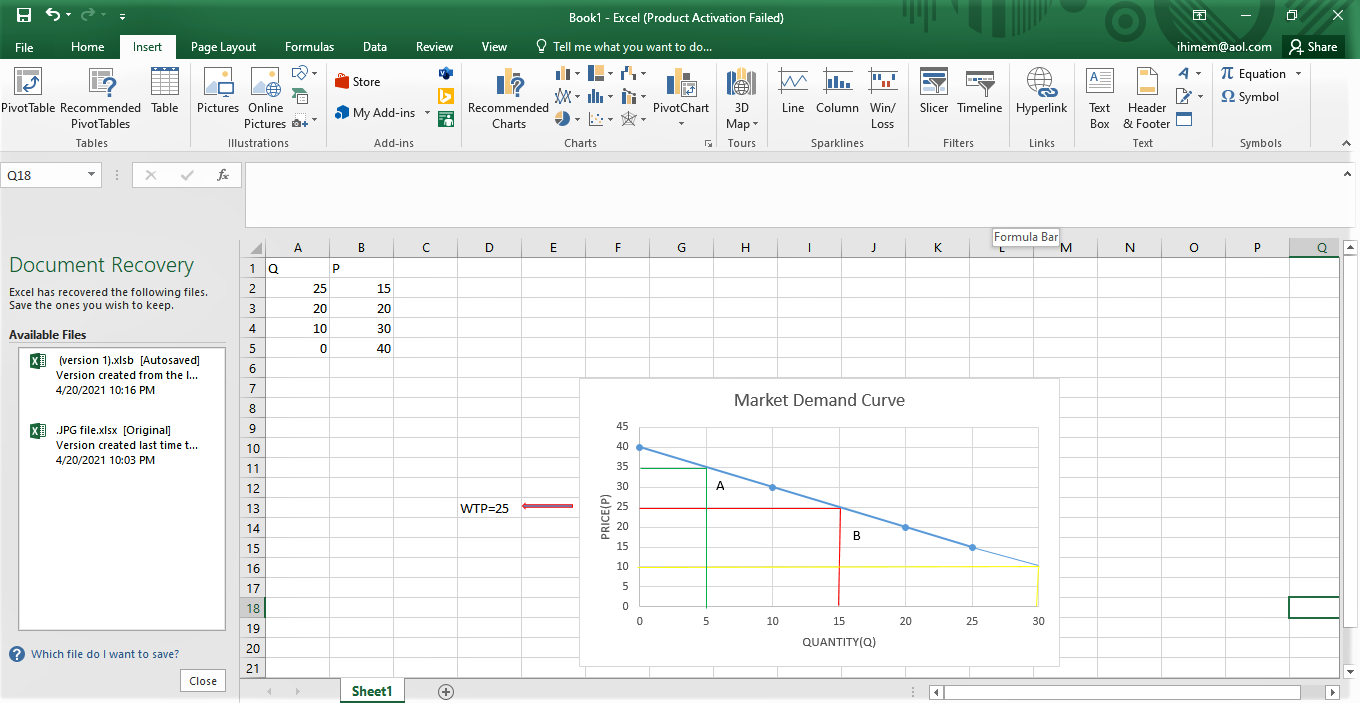Select the Sheet1 worksheet tab
The width and height of the screenshot is (1360, 703).
pyautogui.click(x=372, y=691)
